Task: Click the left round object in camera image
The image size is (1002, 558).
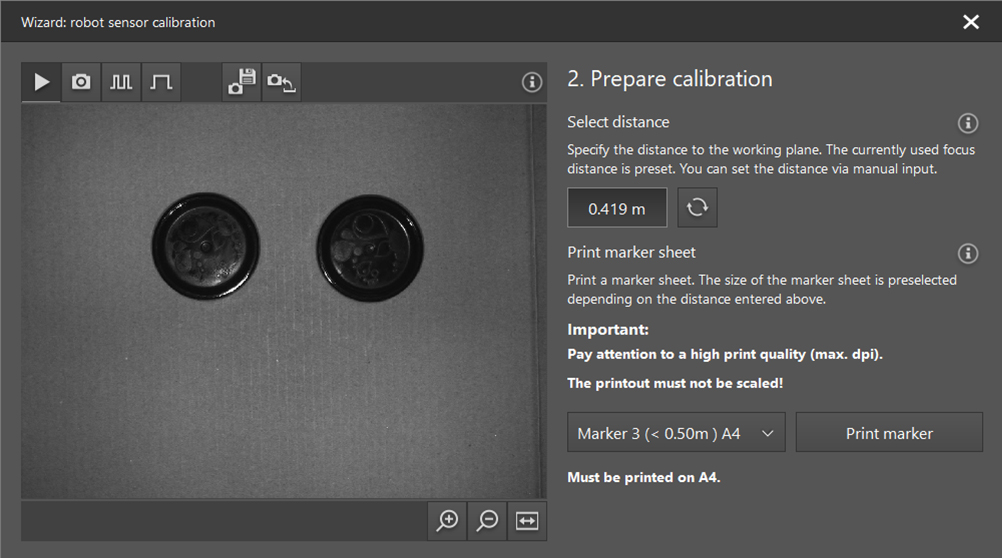Action: pyautogui.click(x=206, y=244)
